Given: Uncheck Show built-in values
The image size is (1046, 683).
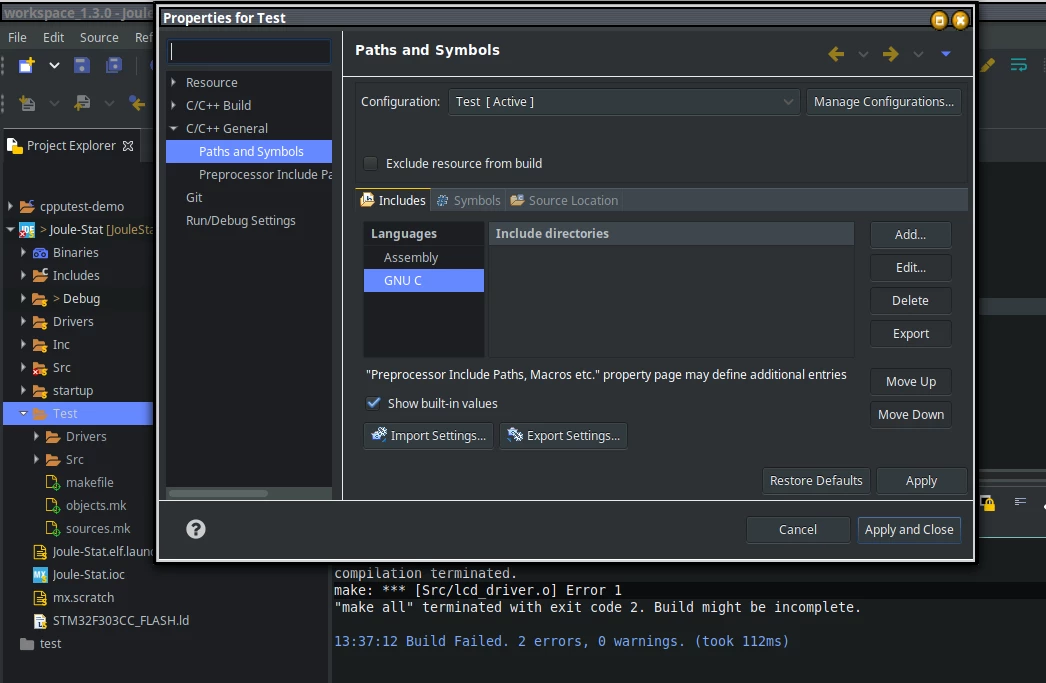Looking at the screenshot, I should coord(374,403).
